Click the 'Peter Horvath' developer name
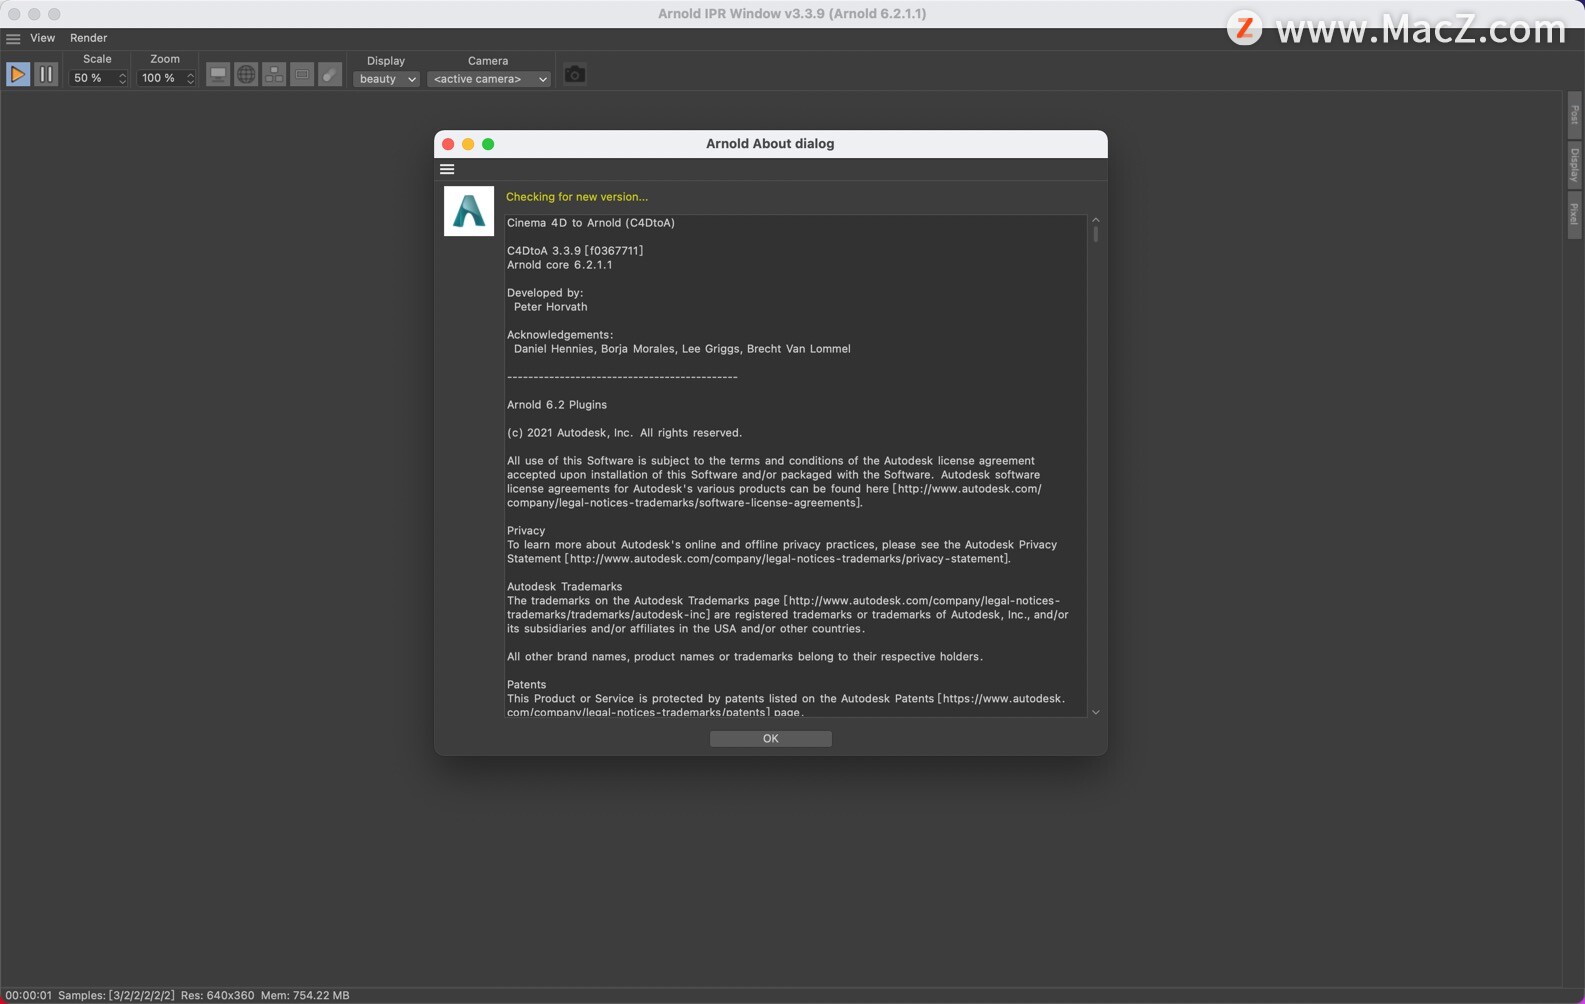 (x=551, y=307)
